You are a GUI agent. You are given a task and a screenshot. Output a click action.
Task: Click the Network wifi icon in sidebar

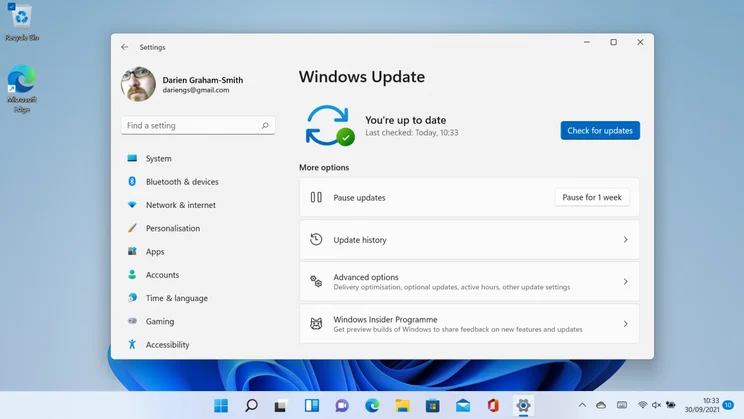(x=132, y=205)
